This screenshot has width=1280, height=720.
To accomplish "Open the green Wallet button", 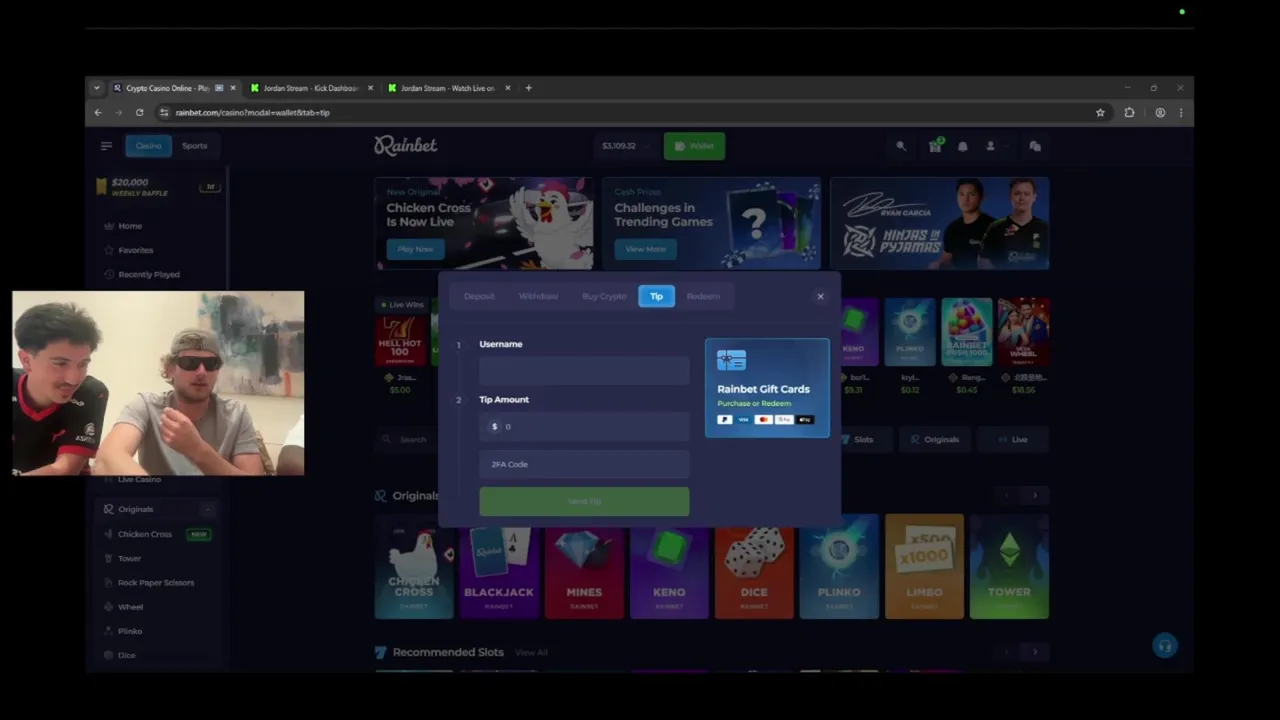I will coord(694,146).
